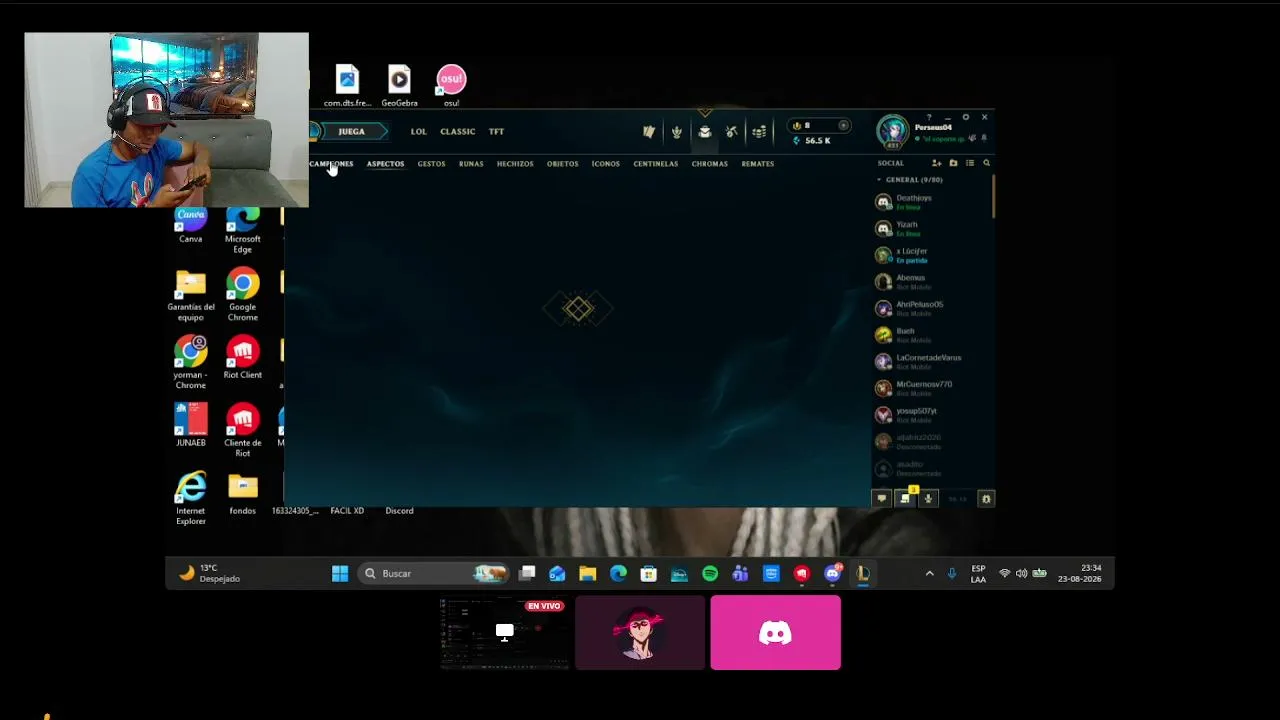Click the friends list scrollbar
Screen dimensions: 1280x720
pyautogui.click(x=993, y=196)
